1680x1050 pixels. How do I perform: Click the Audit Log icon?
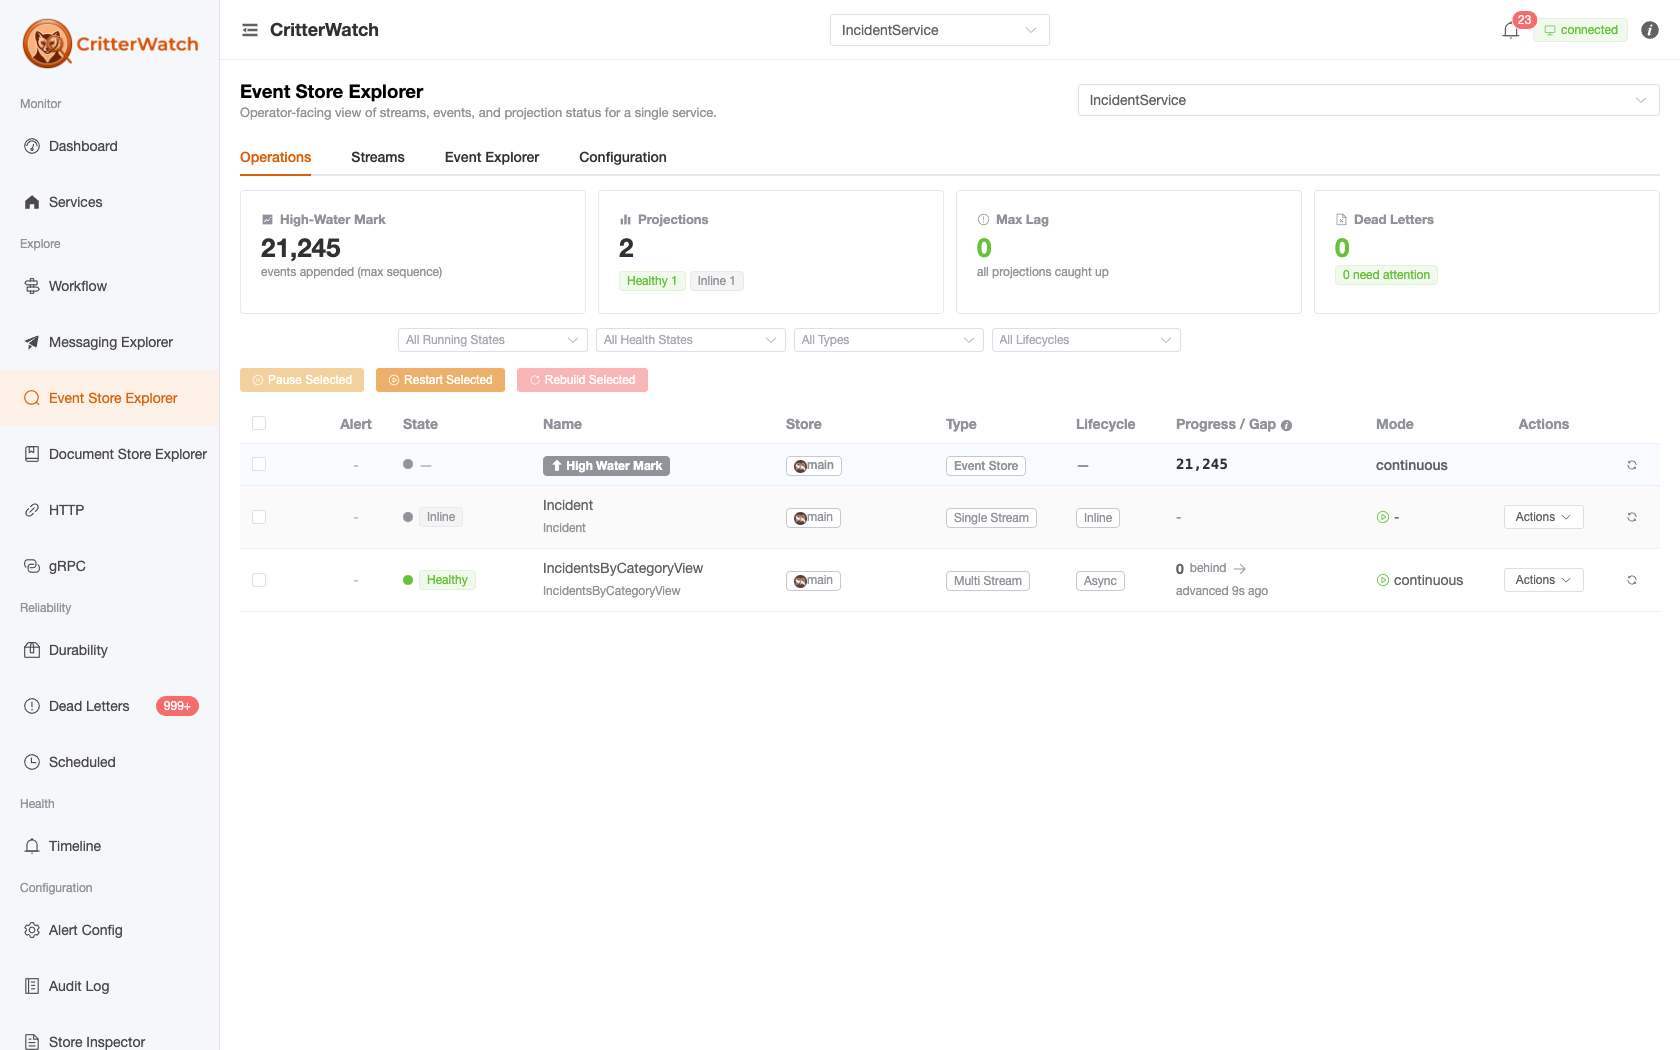pos(32,986)
